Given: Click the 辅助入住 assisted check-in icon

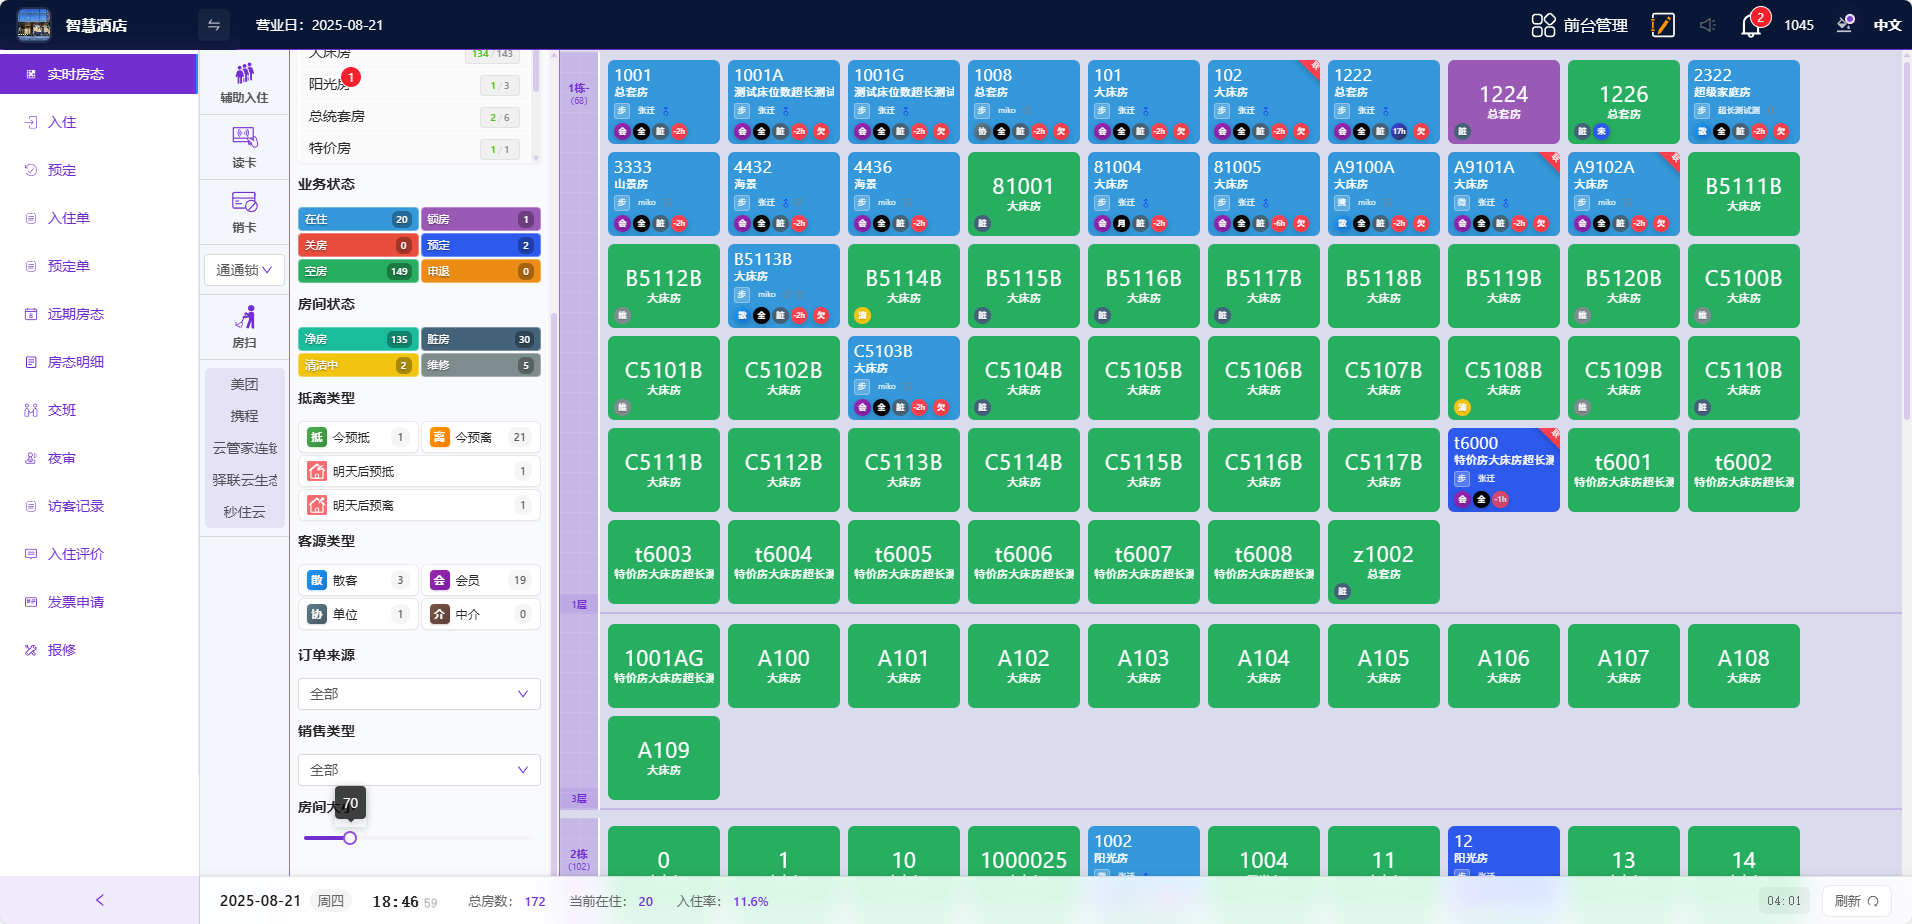Looking at the screenshot, I should (x=244, y=75).
